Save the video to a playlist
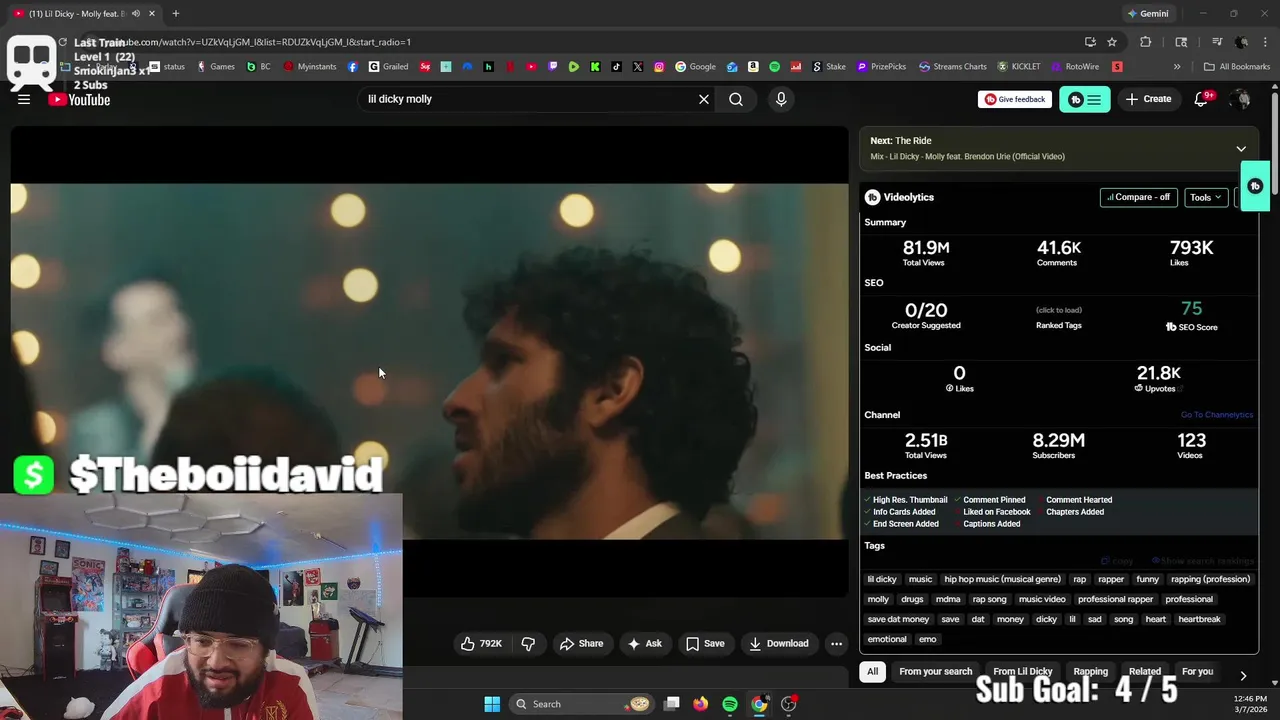The width and height of the screenshot is (1280, 720). pyautogui.click(x=705, y=644)
